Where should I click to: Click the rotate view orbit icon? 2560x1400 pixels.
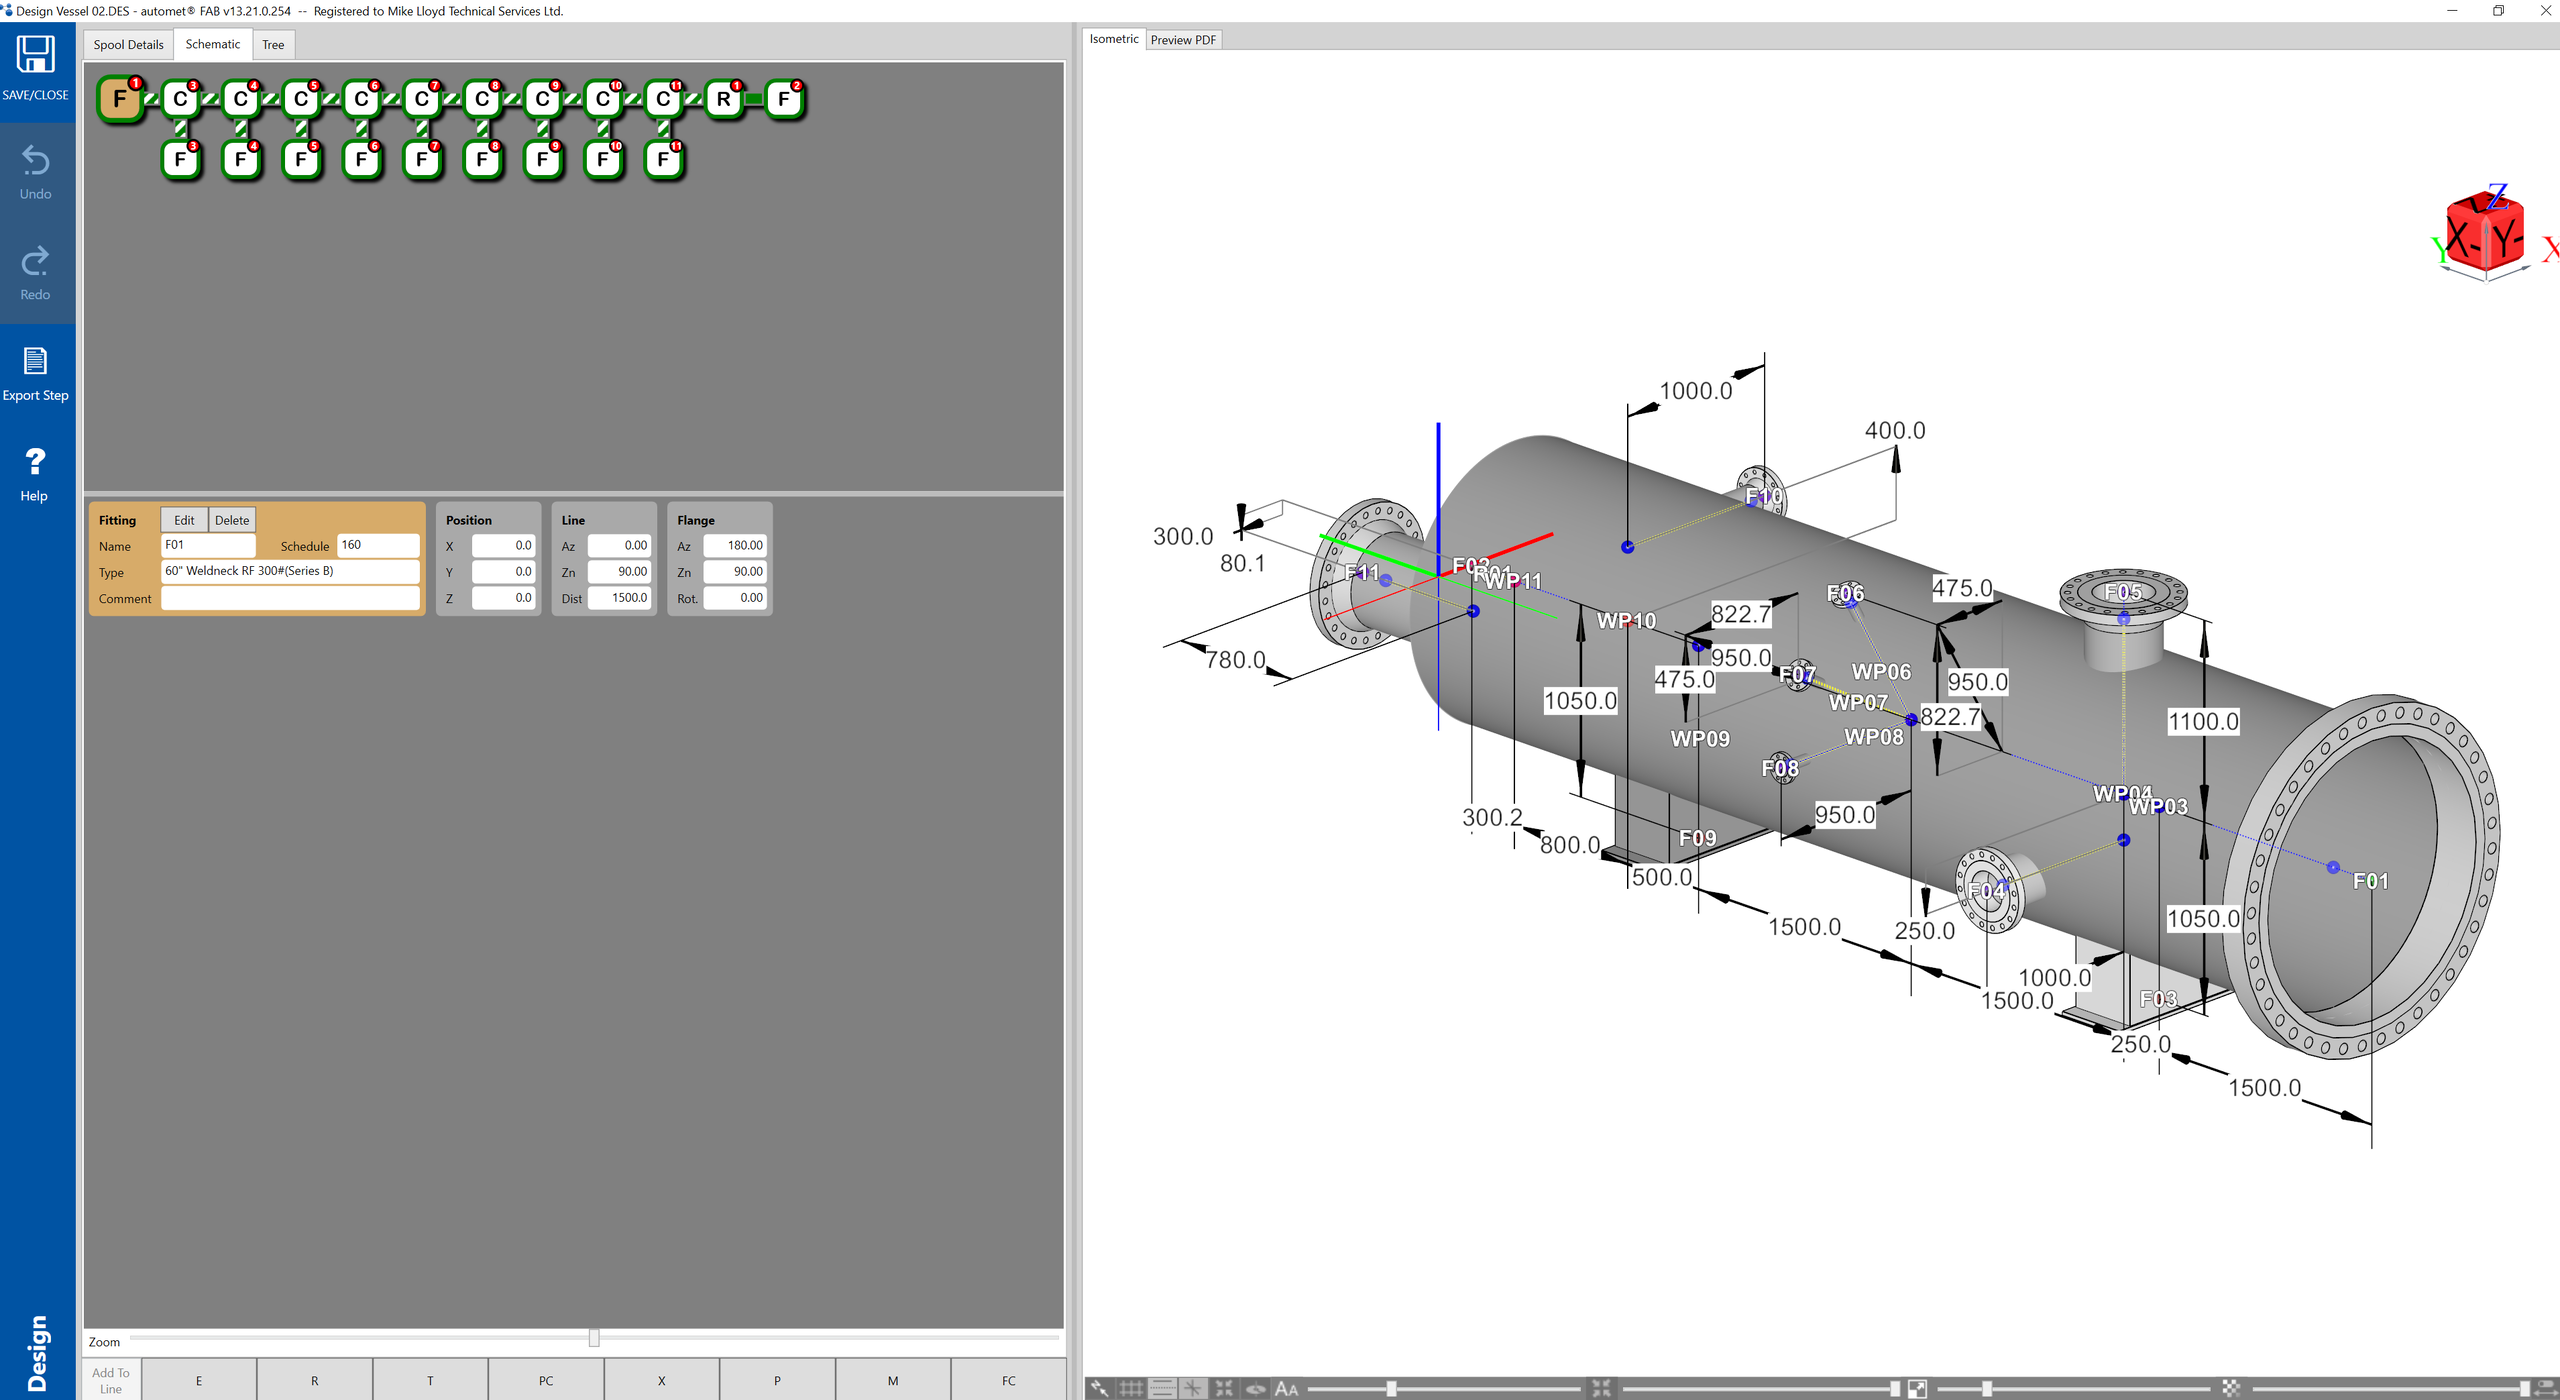pos(1255,1388)
